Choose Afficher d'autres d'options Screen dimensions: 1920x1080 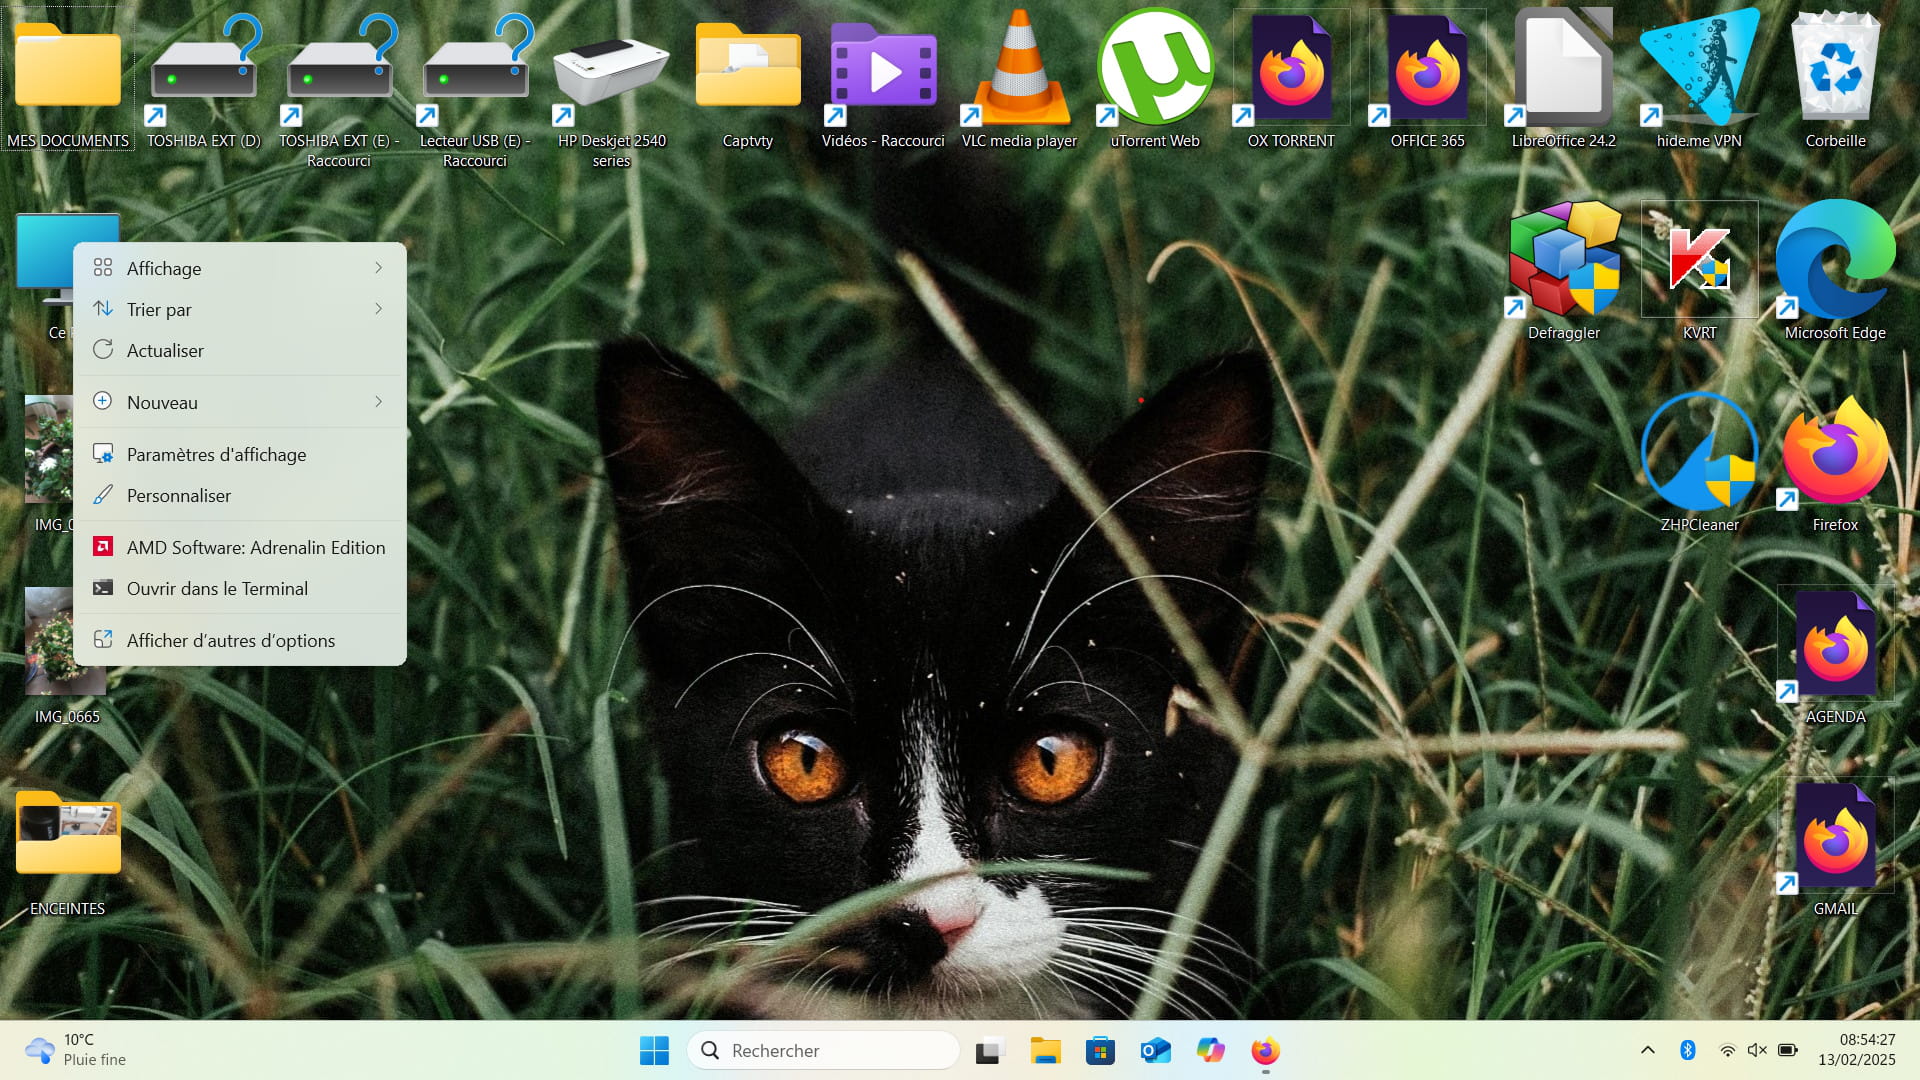click(x=240, y=640)
